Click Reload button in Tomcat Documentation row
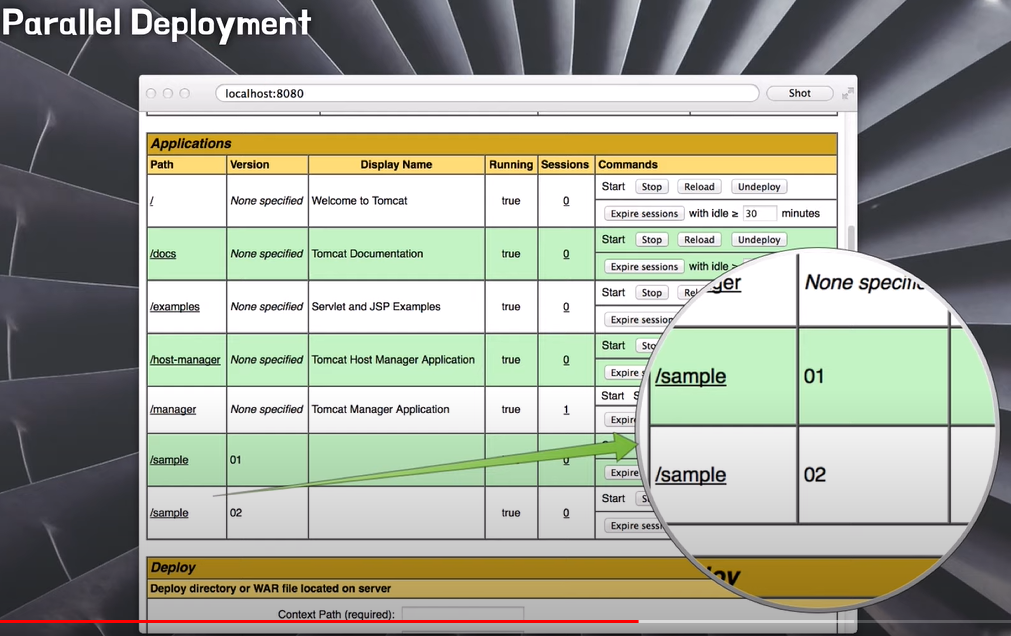 click(699, 239)
